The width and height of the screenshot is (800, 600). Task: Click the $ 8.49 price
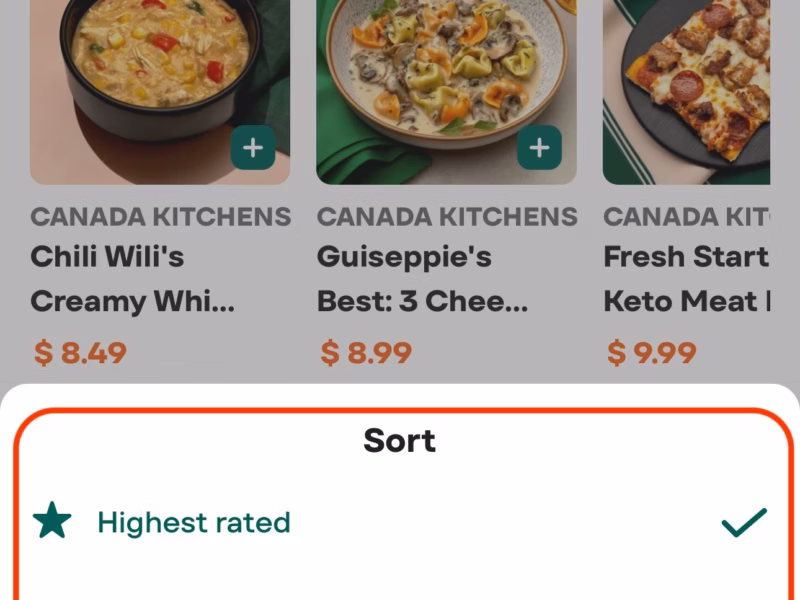tap(81, 352)
